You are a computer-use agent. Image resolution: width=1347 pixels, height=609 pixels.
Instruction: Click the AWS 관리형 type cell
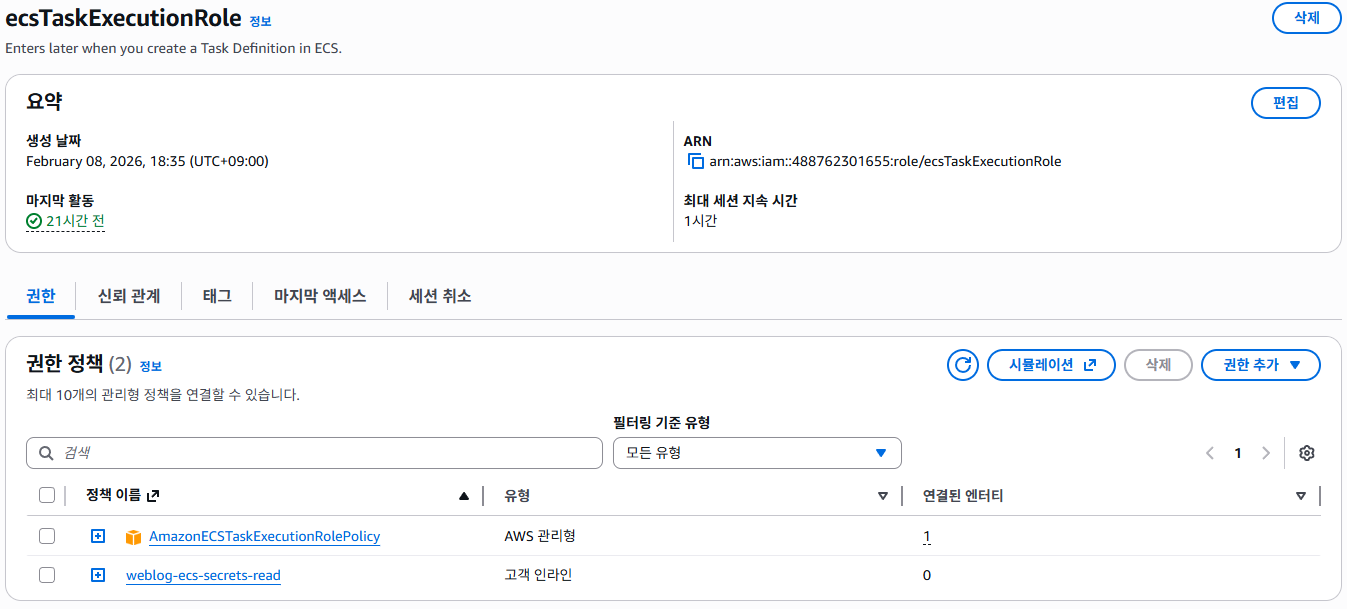tap(540, 536)
